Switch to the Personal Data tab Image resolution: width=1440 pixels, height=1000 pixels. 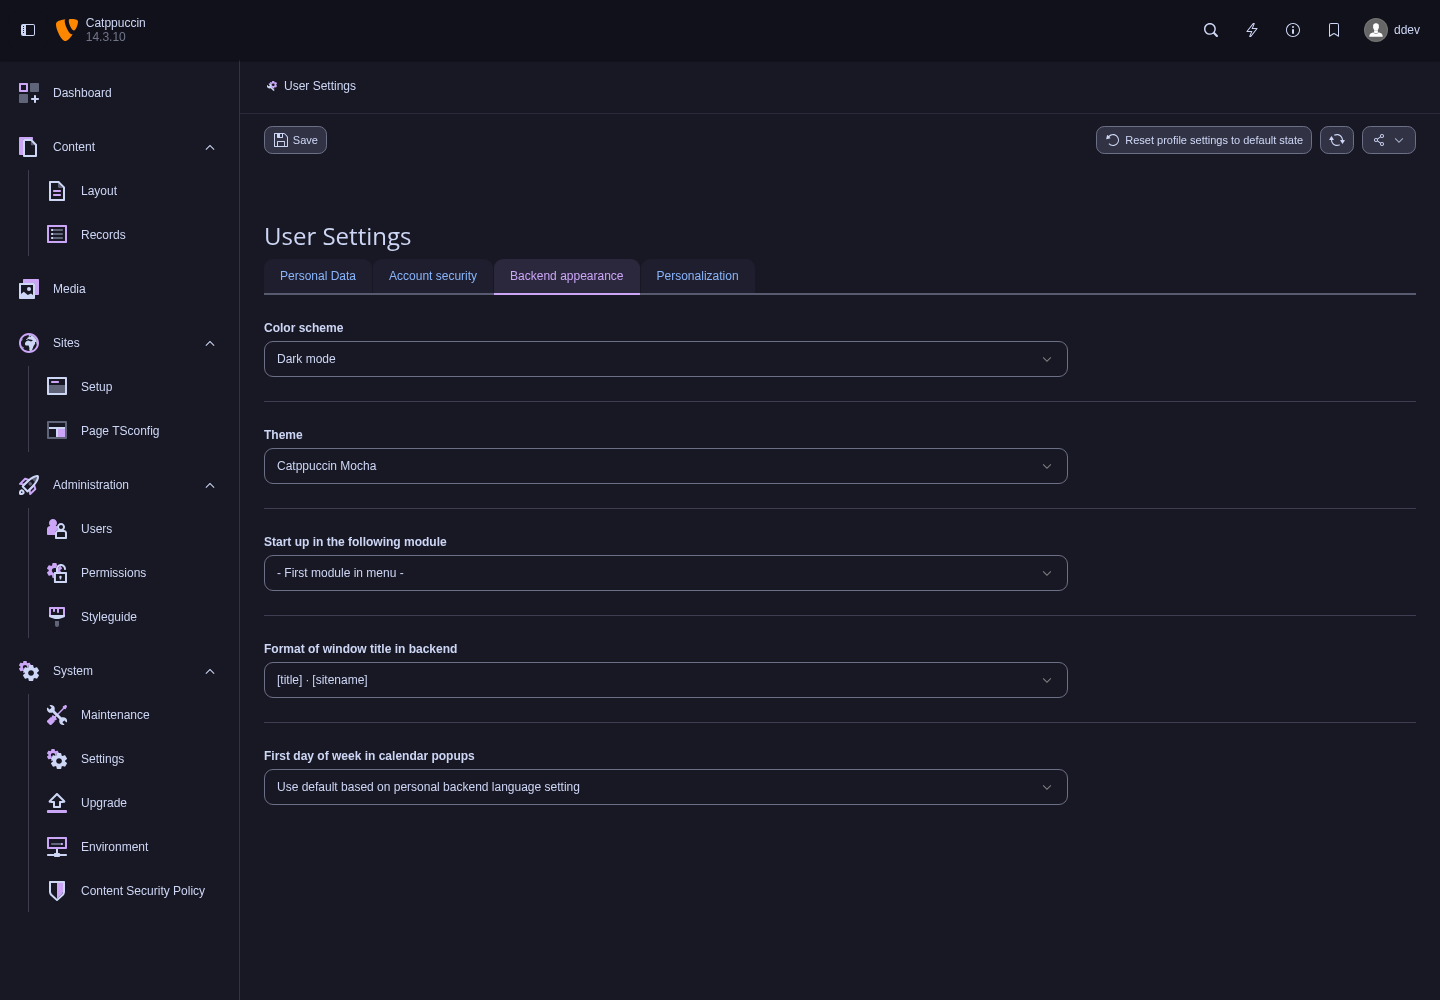(x=318, y=276)
